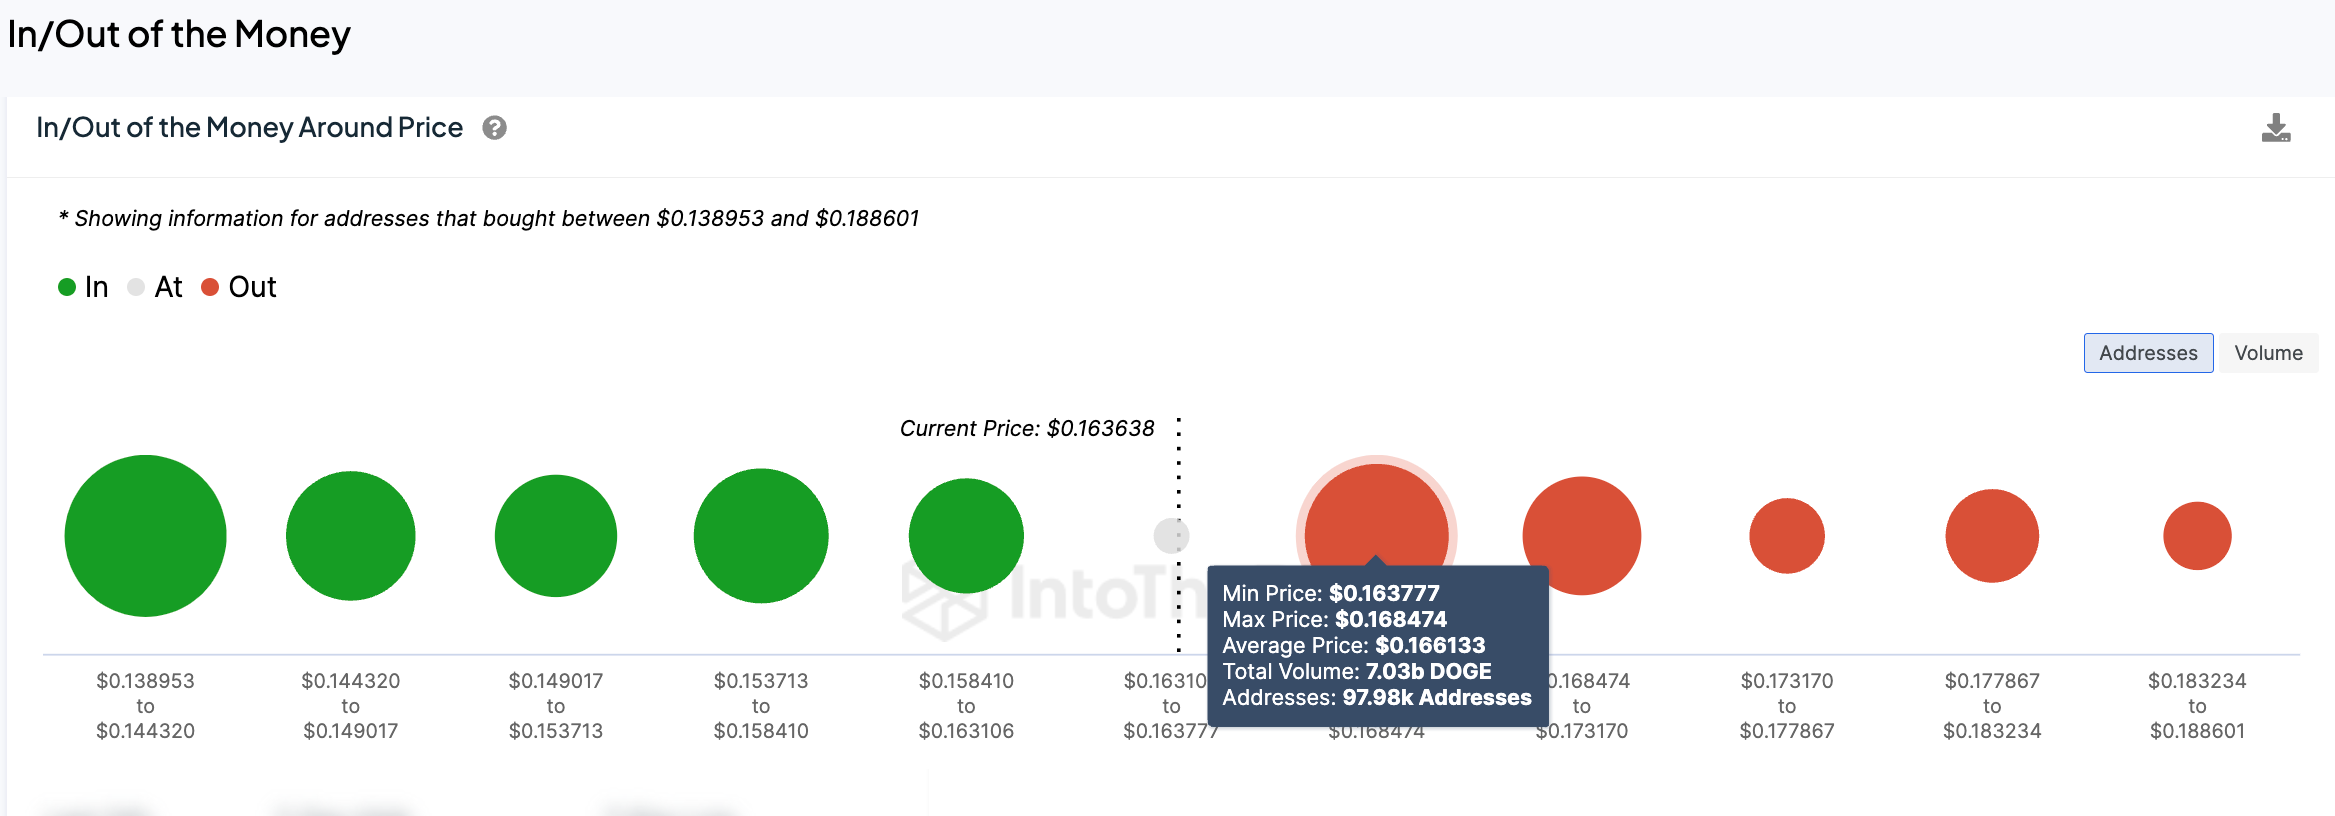Viewport: 2335px width, 816px height.
Task: Click the highlighted red bubble above the tooltip
Action: click(1376, 510)
